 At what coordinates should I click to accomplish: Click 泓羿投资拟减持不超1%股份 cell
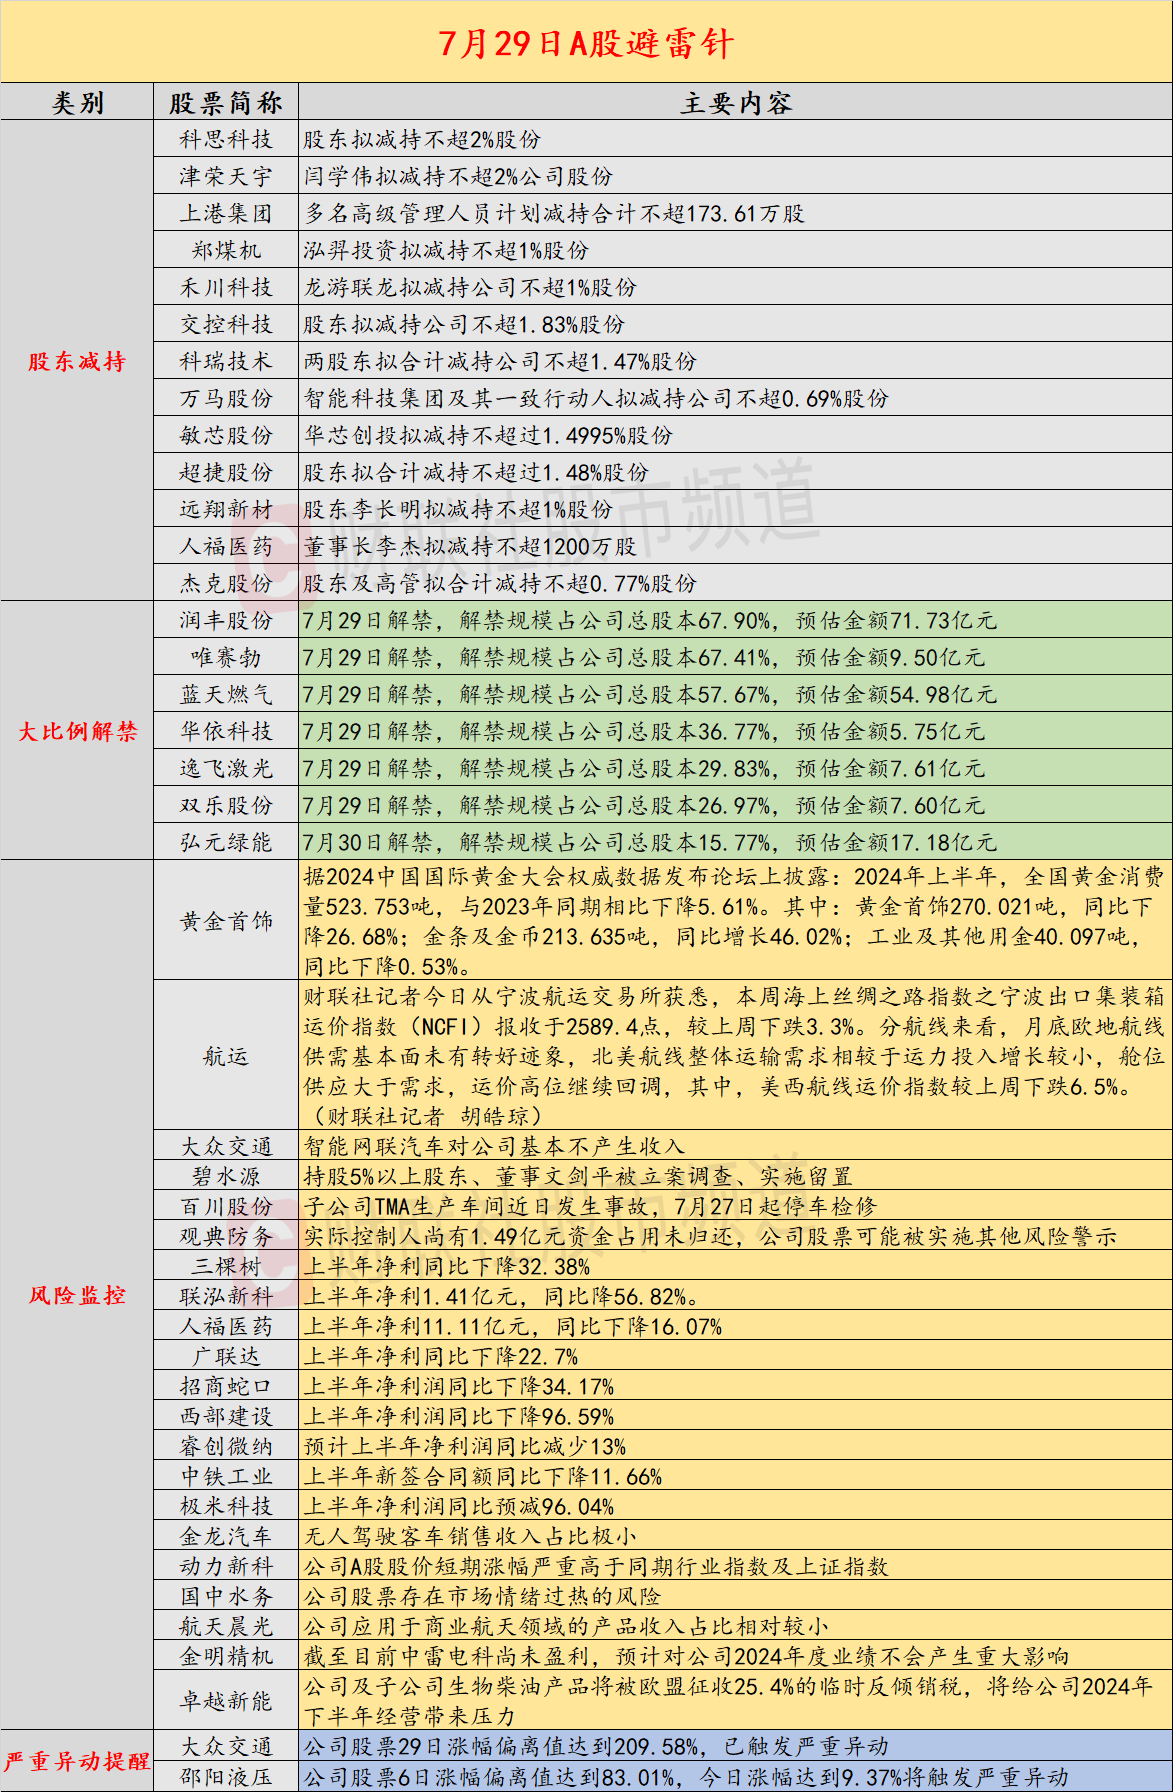click(735, 251)
